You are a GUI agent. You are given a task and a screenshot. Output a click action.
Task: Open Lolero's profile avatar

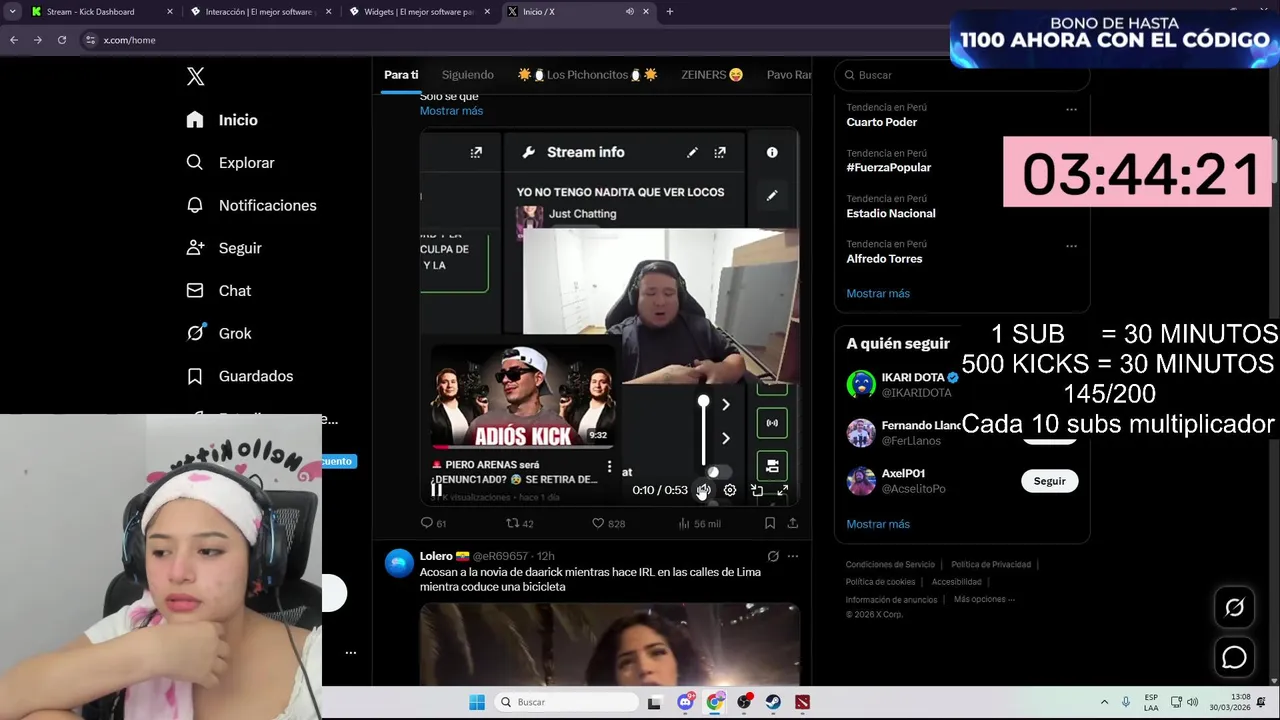tap(399, 563)
